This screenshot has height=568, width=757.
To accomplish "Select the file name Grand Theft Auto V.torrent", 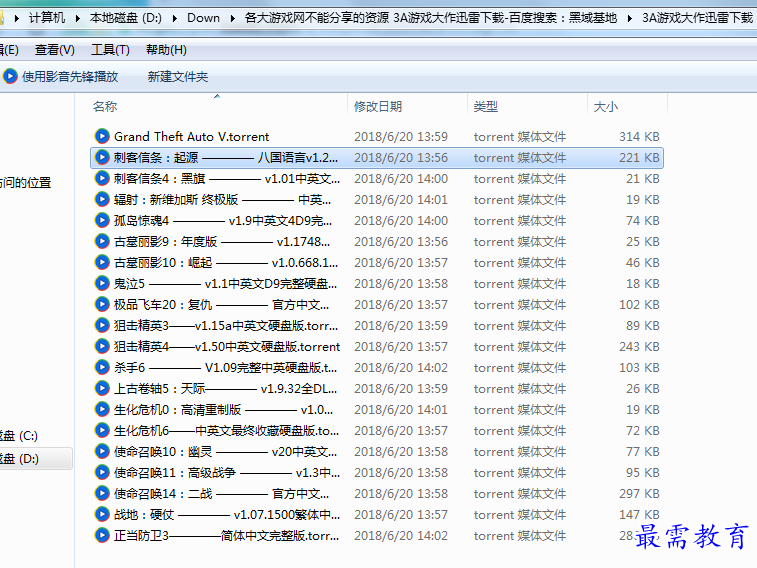I will tap(191, 137).
